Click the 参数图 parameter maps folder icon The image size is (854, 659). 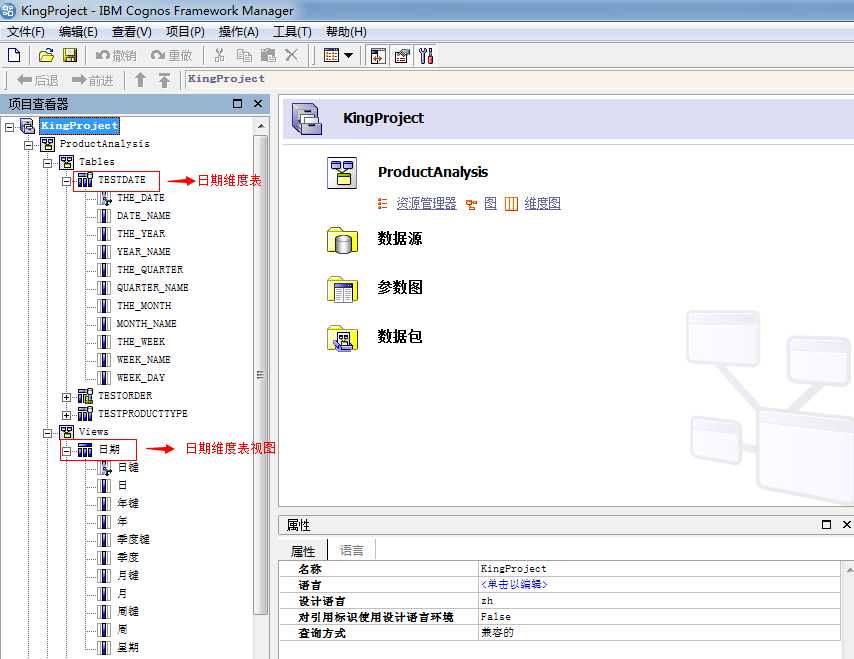(x=342, y=289)
